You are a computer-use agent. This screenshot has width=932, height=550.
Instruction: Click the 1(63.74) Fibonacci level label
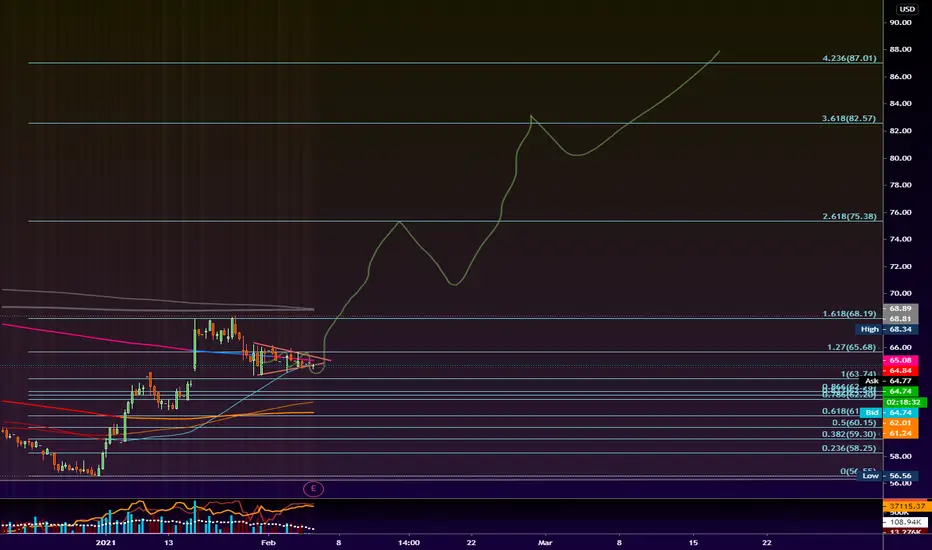point(858,374)
